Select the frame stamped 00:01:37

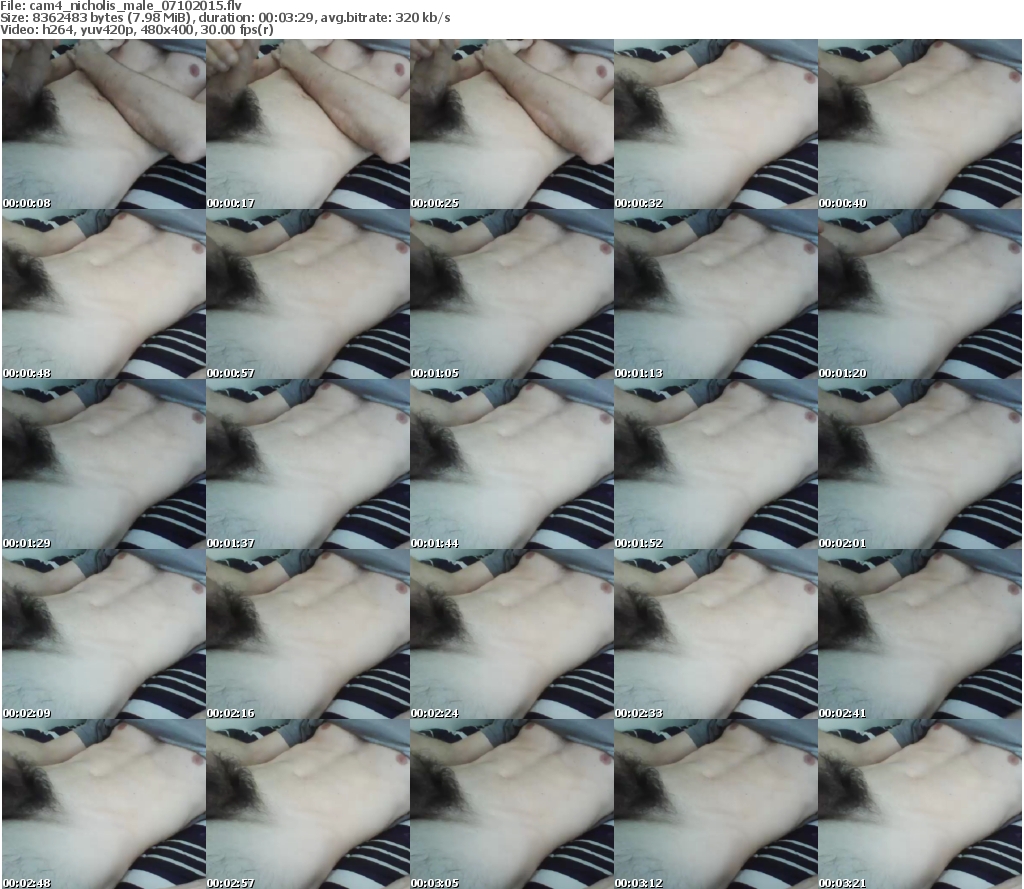(x=308, y=464)
